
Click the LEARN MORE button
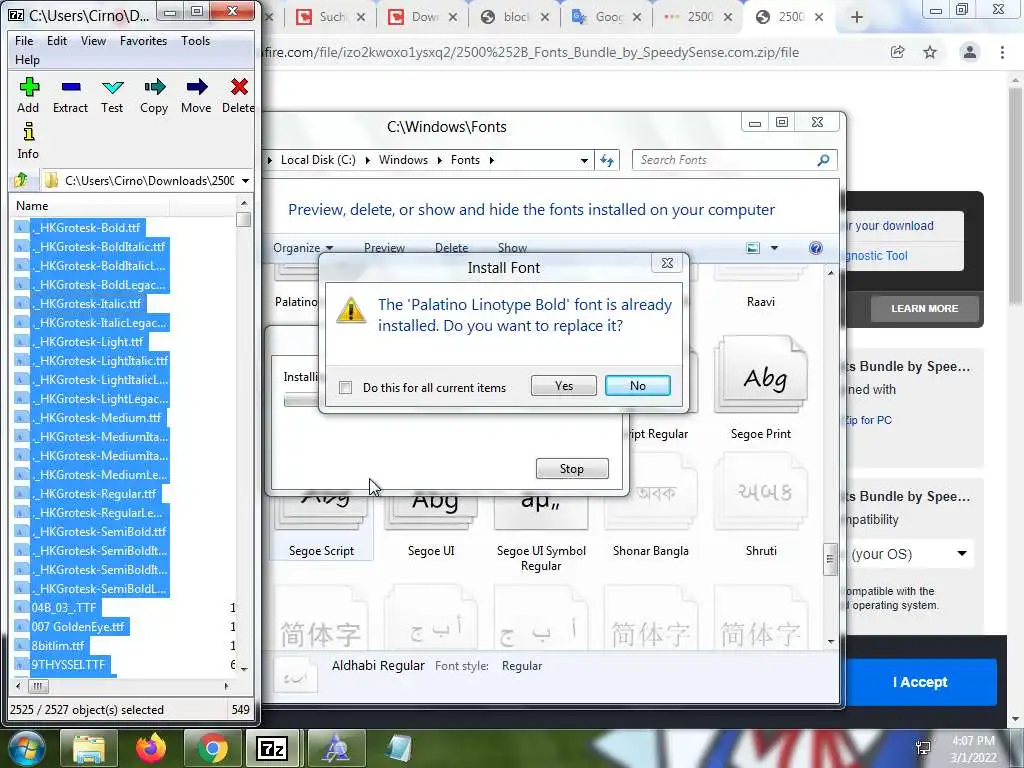coord(925,308)
